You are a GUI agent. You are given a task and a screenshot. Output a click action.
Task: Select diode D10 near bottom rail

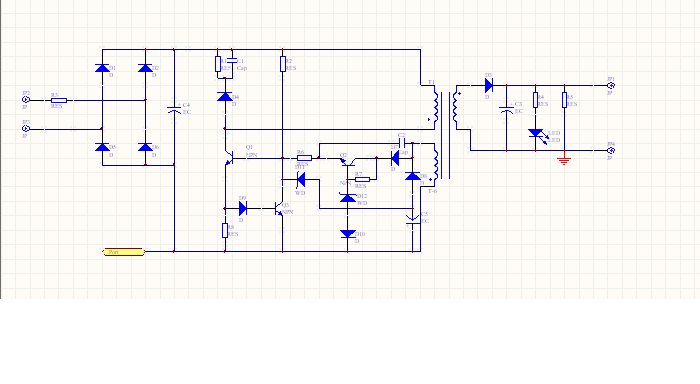coord(348,234)
